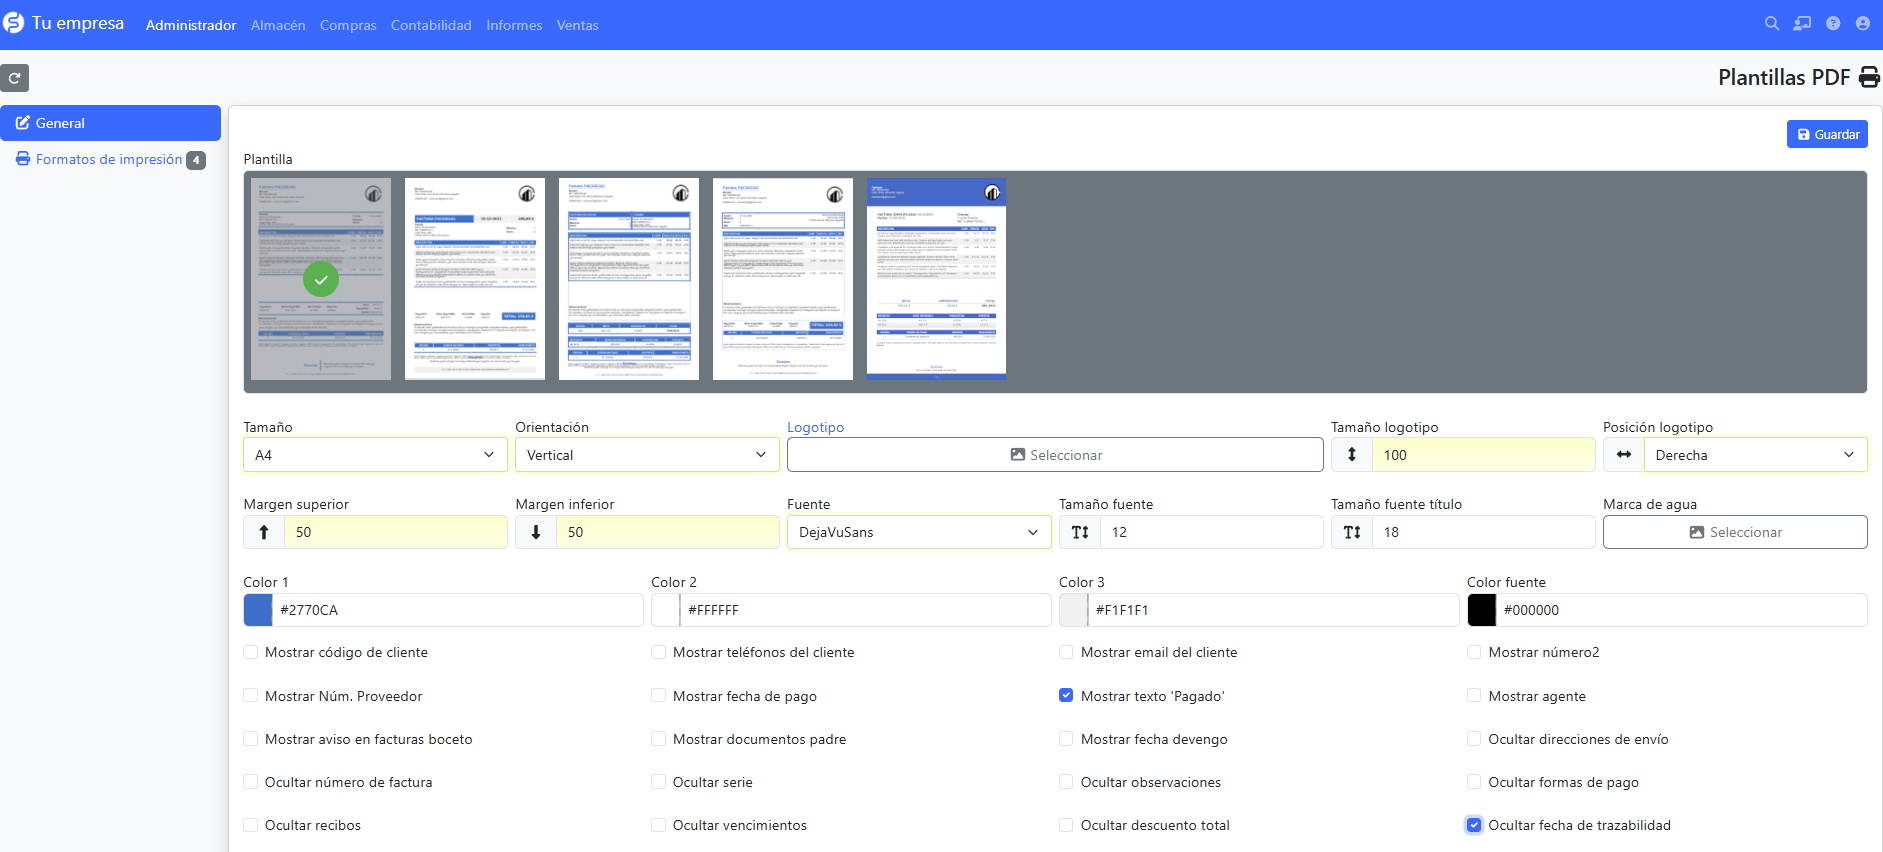Enable Ocultar descuento total
This screenshot has width=1883, height=852.
[1067, 825]
